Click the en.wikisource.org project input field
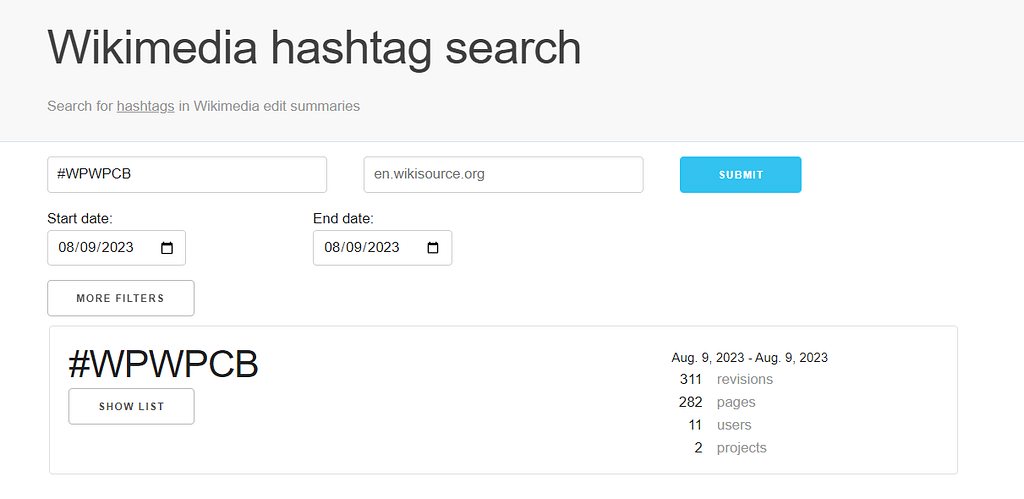Image resolution: width=1024 pixels, height=499 pixels. 503,174
